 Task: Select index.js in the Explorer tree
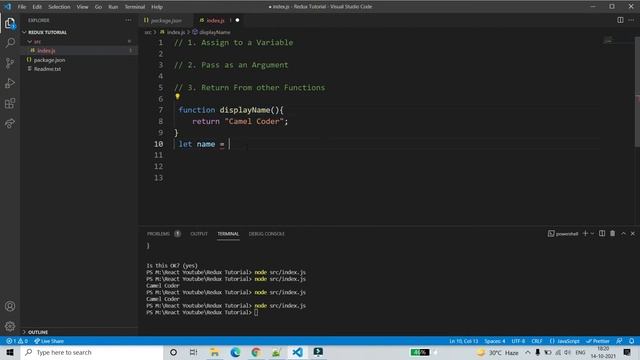tap(80, 51)
